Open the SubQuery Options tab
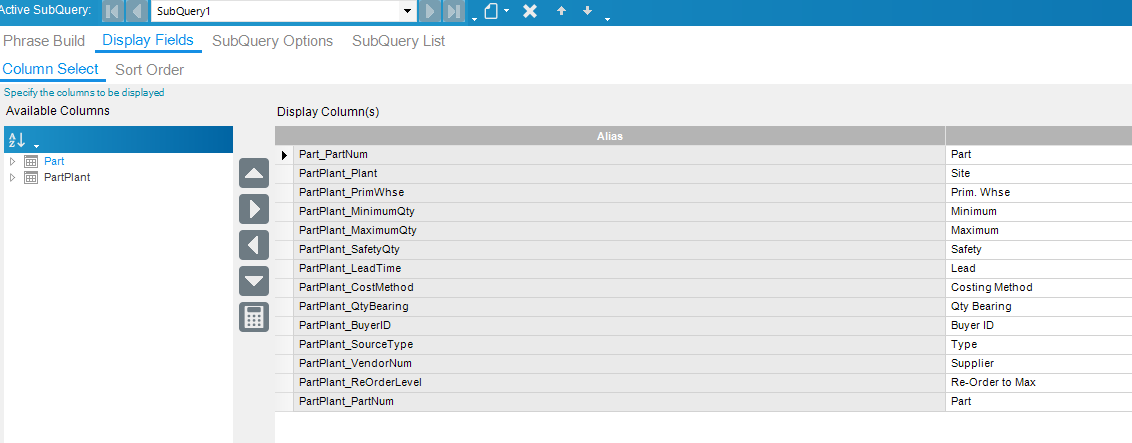 [272, 41]
